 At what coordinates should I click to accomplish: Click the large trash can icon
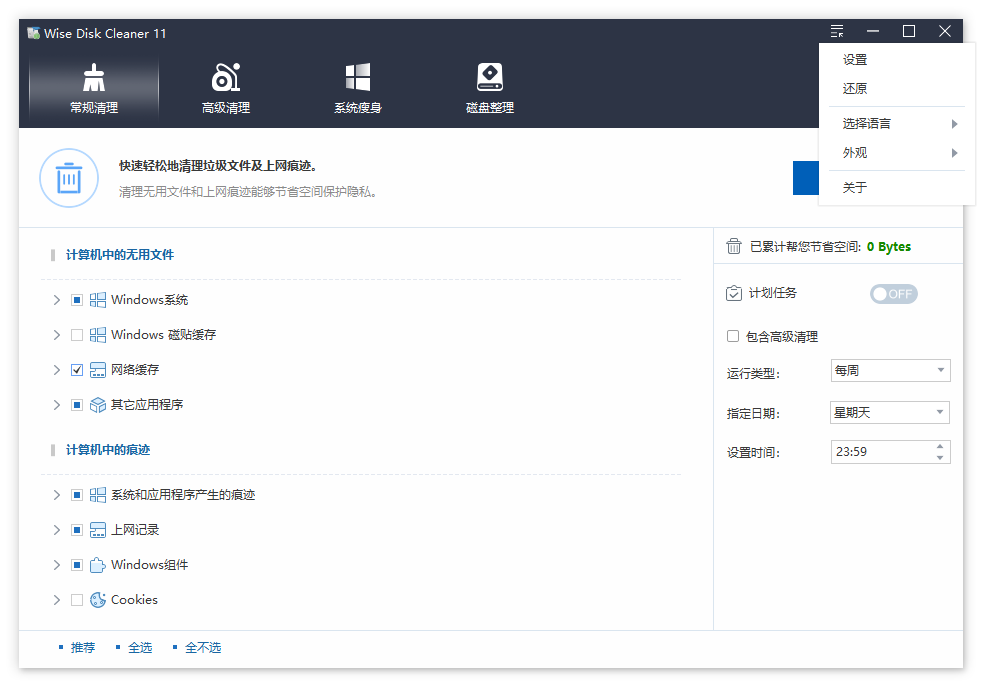pos(68,179)
